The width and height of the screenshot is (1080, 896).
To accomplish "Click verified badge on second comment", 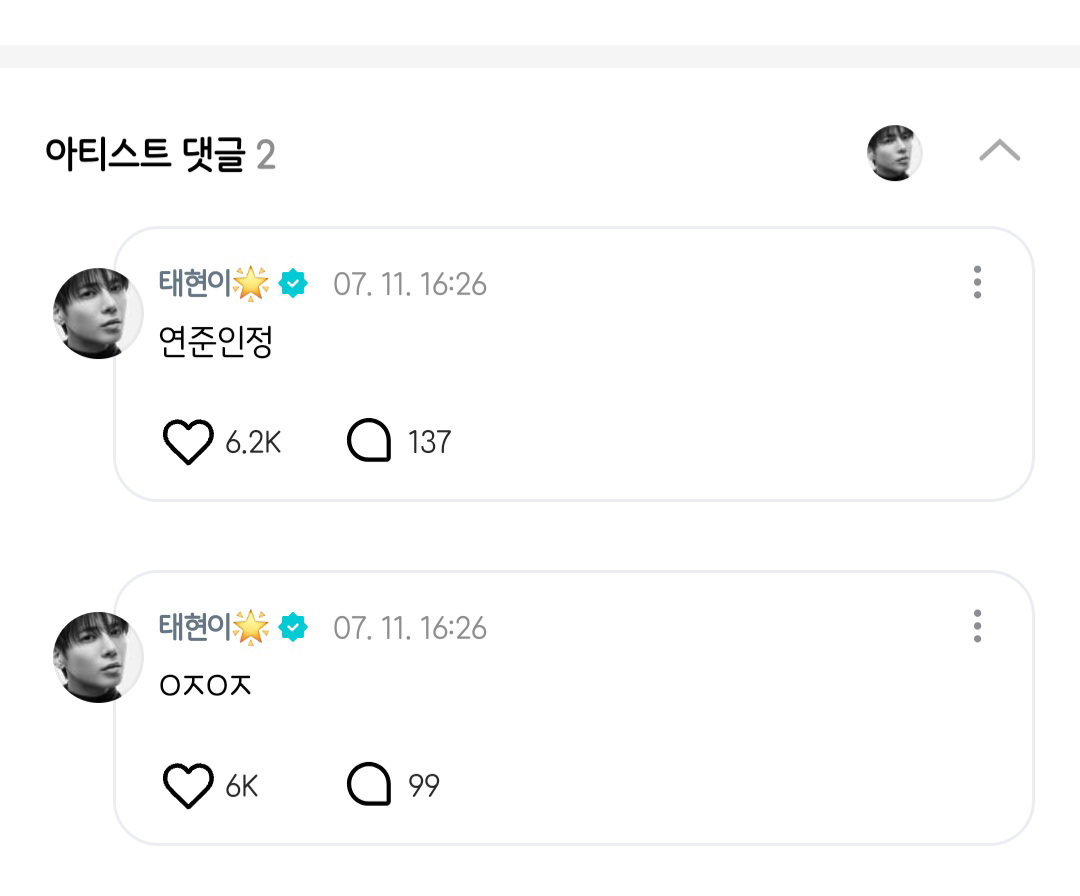I will (x=293, y=627).
